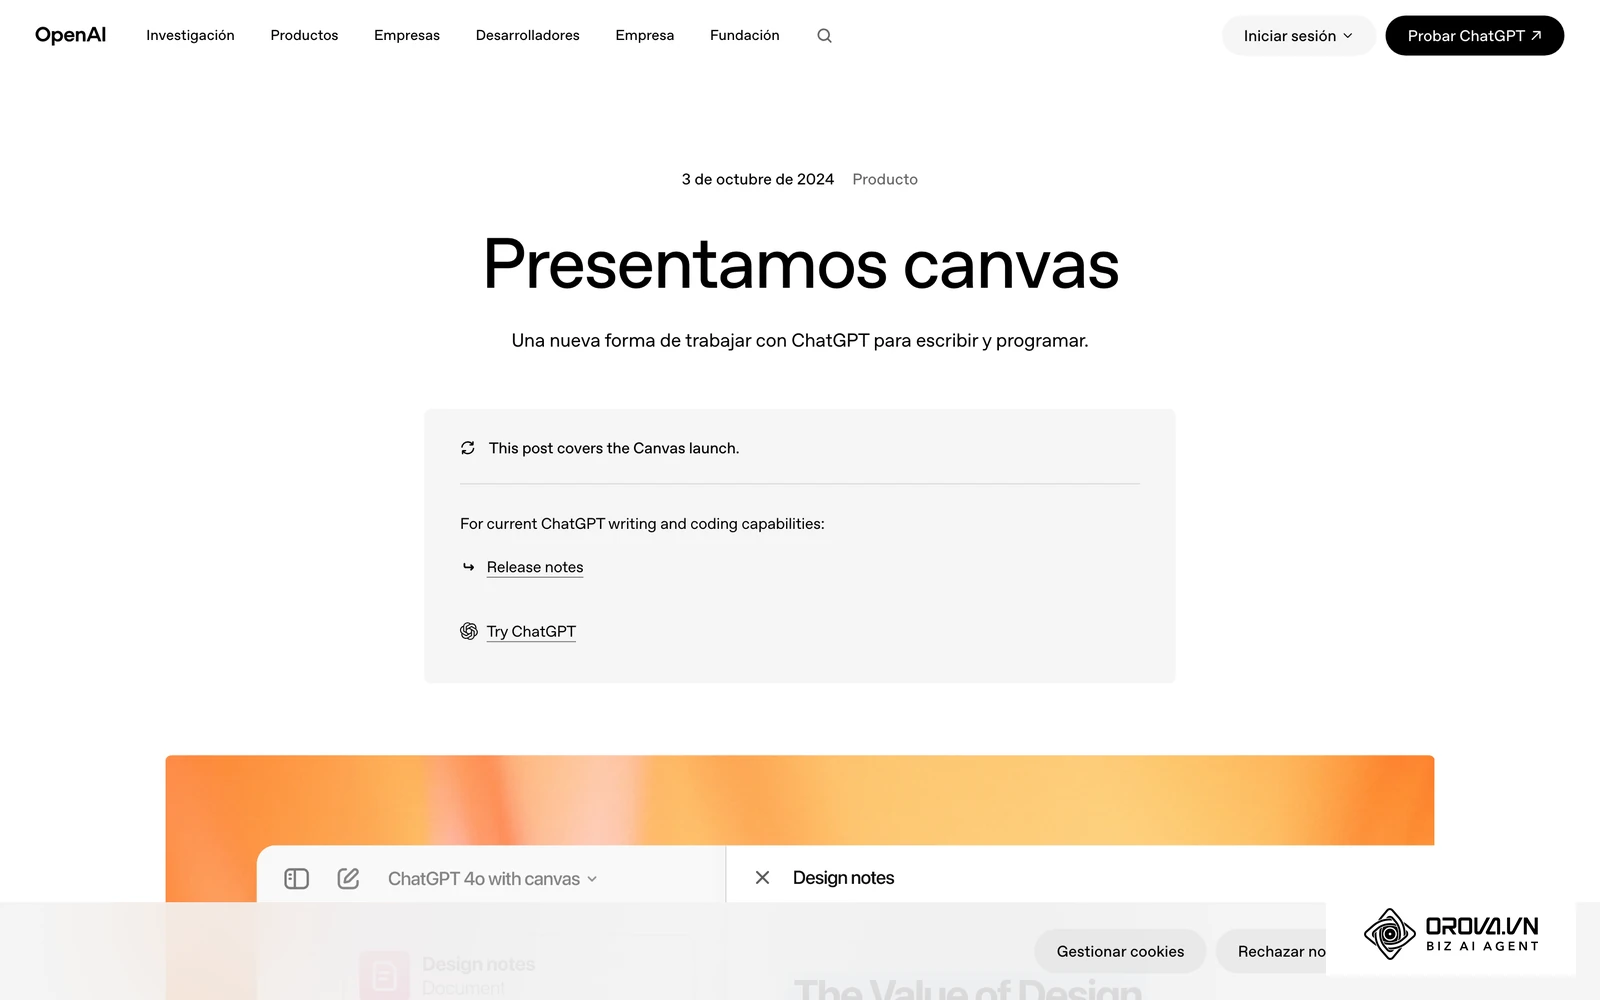This screenshot has width=1600, height=1000.
Task: Click the arrow icon before Release notes
Action: 468,567
